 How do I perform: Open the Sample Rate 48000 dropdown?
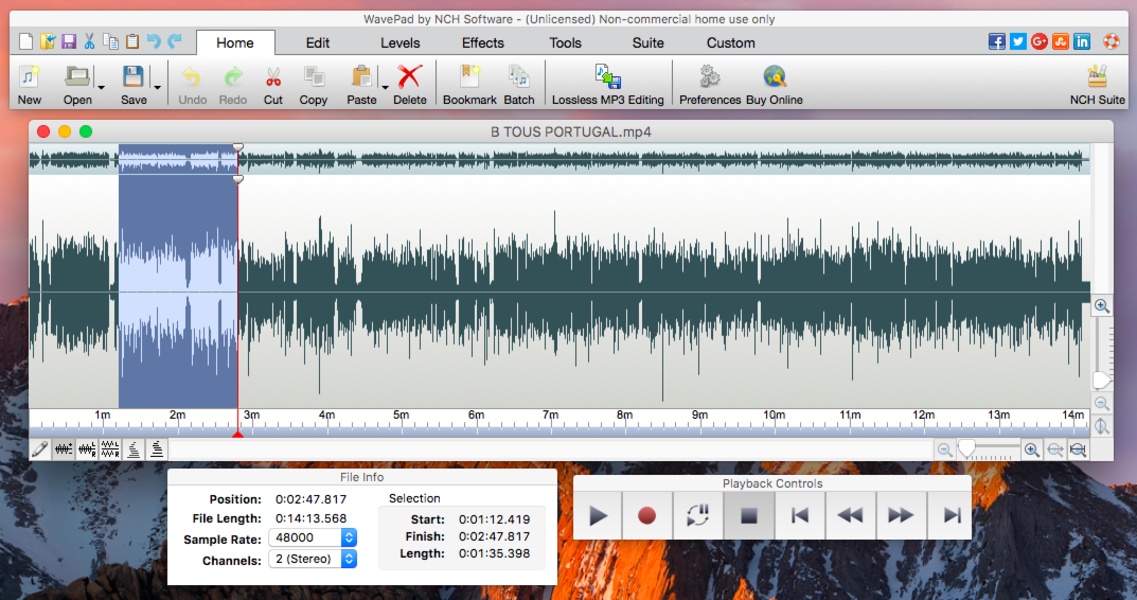(x=313, y=538)
